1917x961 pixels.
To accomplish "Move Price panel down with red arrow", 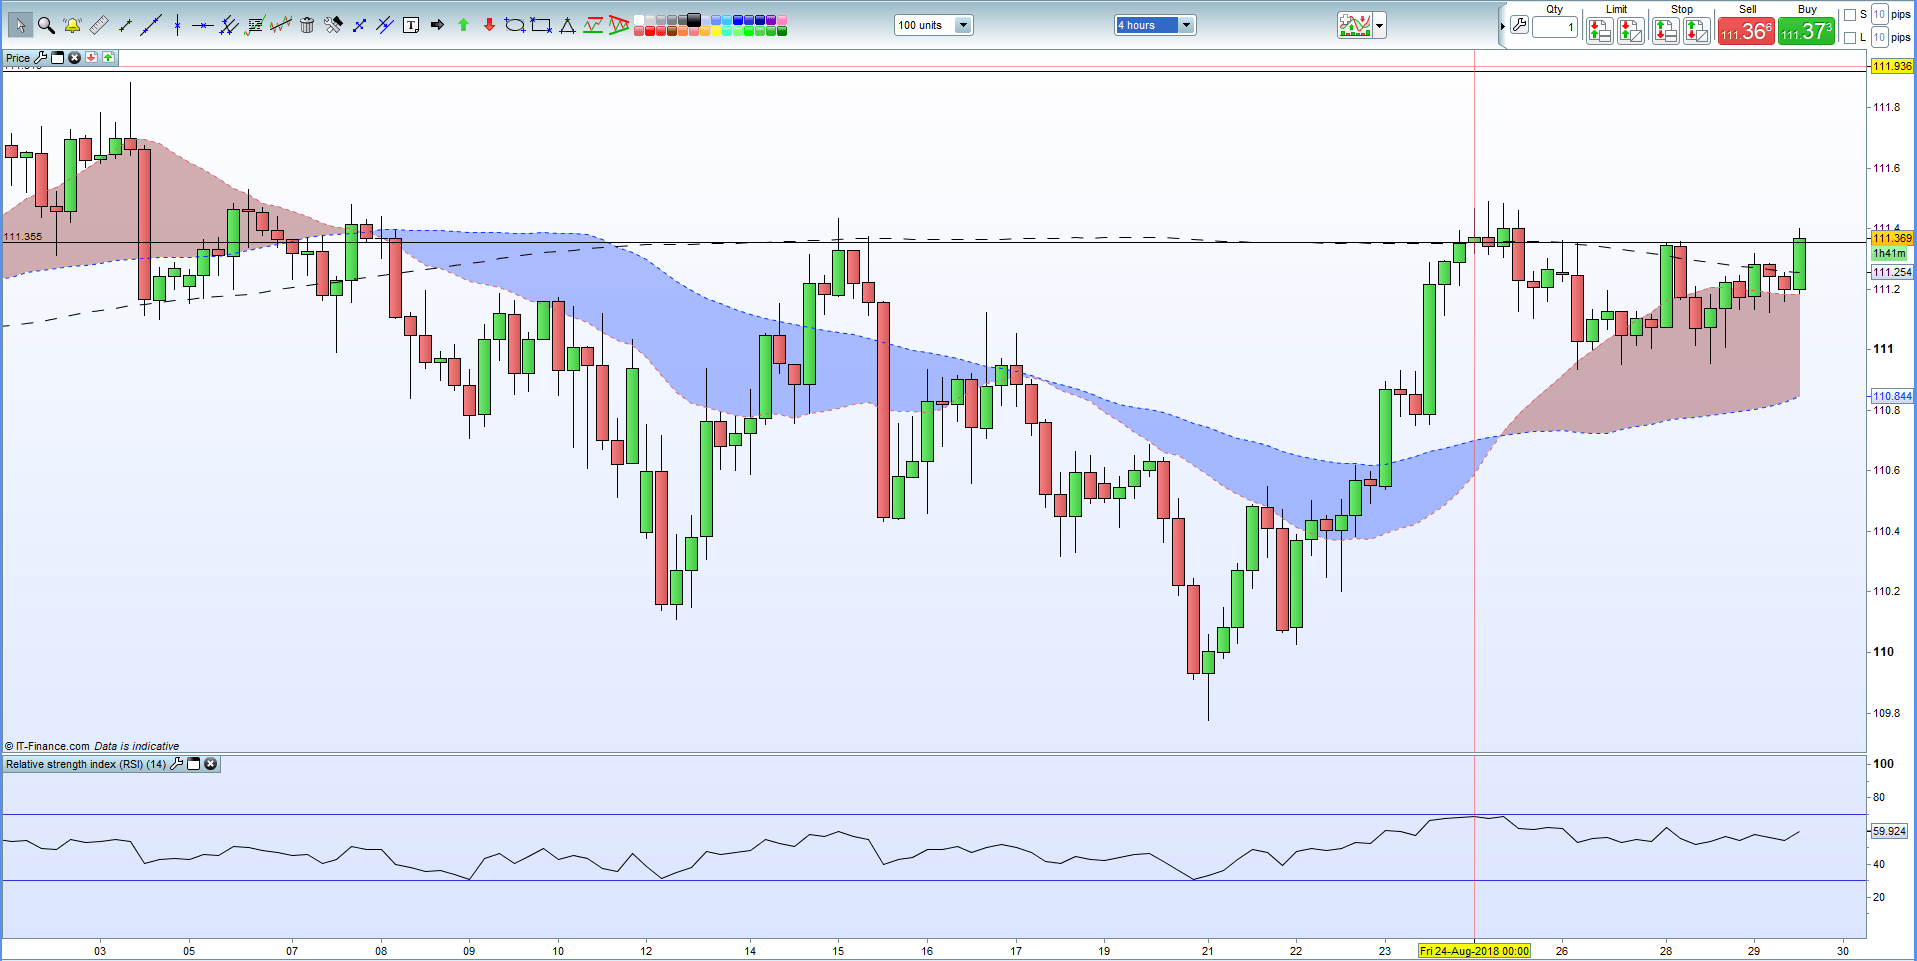I will point(91,58).
